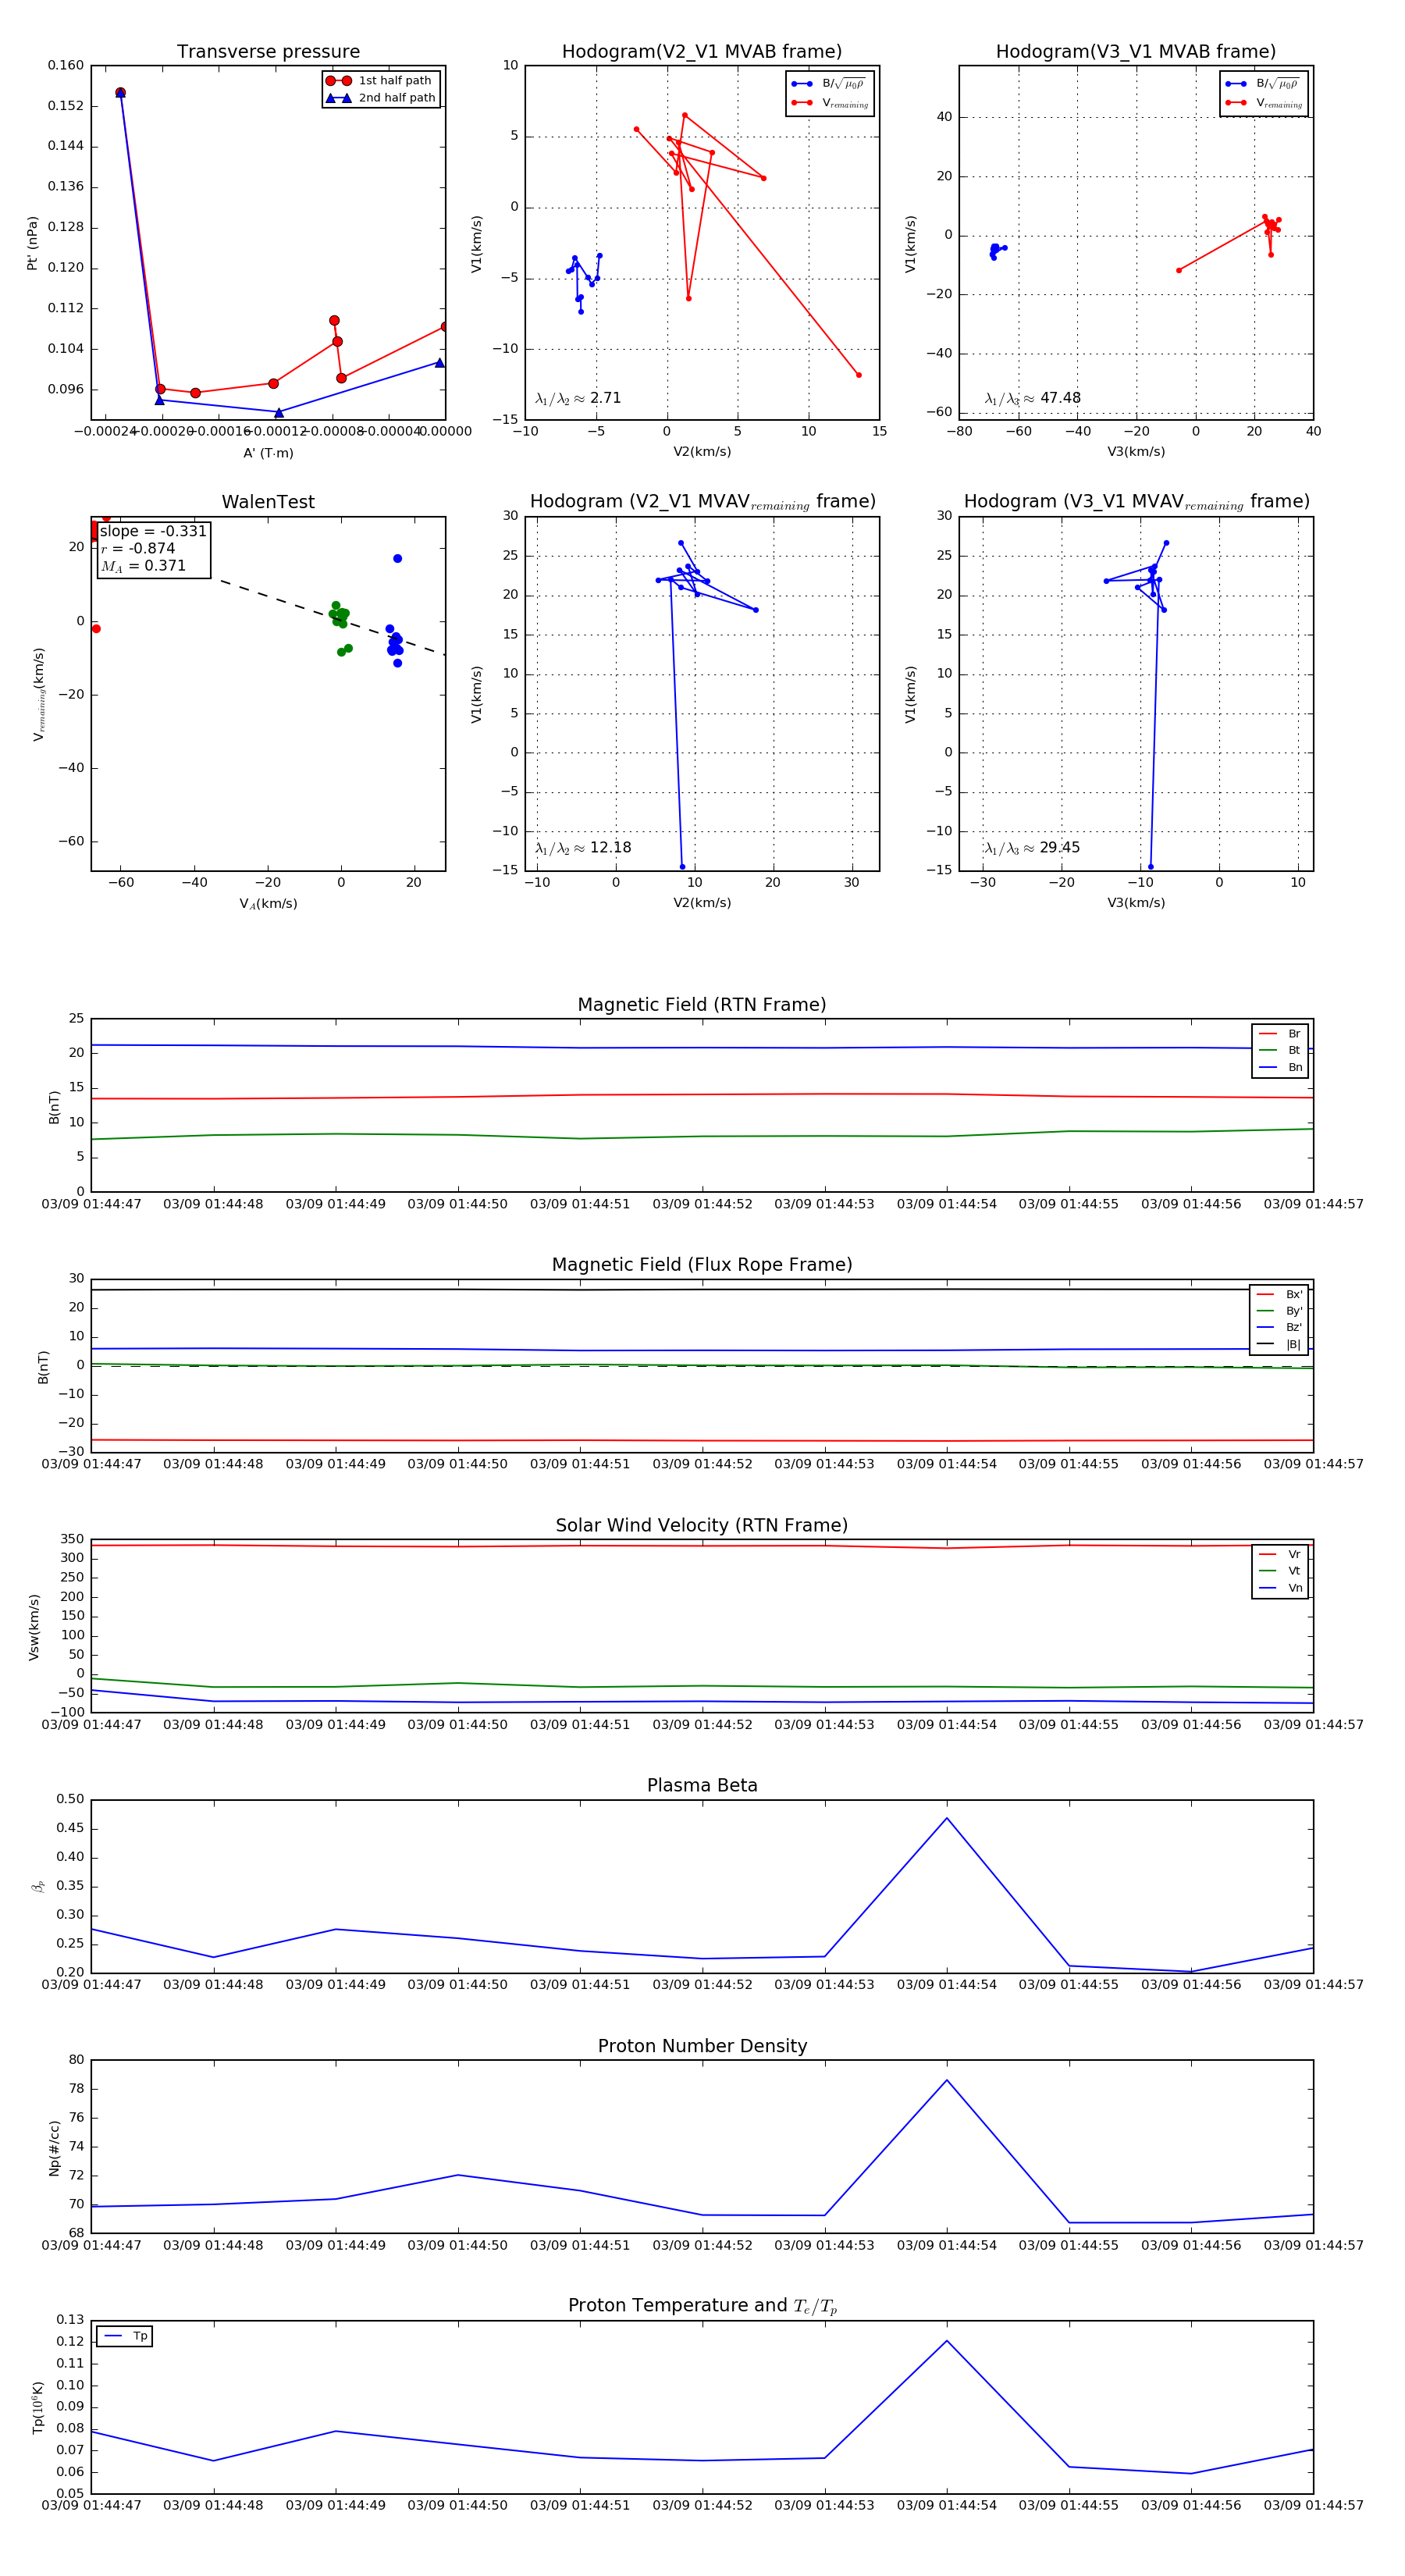Click the Proton Number Density peak point
Screen dimensions: 1405x2576
click(947, 2080)
